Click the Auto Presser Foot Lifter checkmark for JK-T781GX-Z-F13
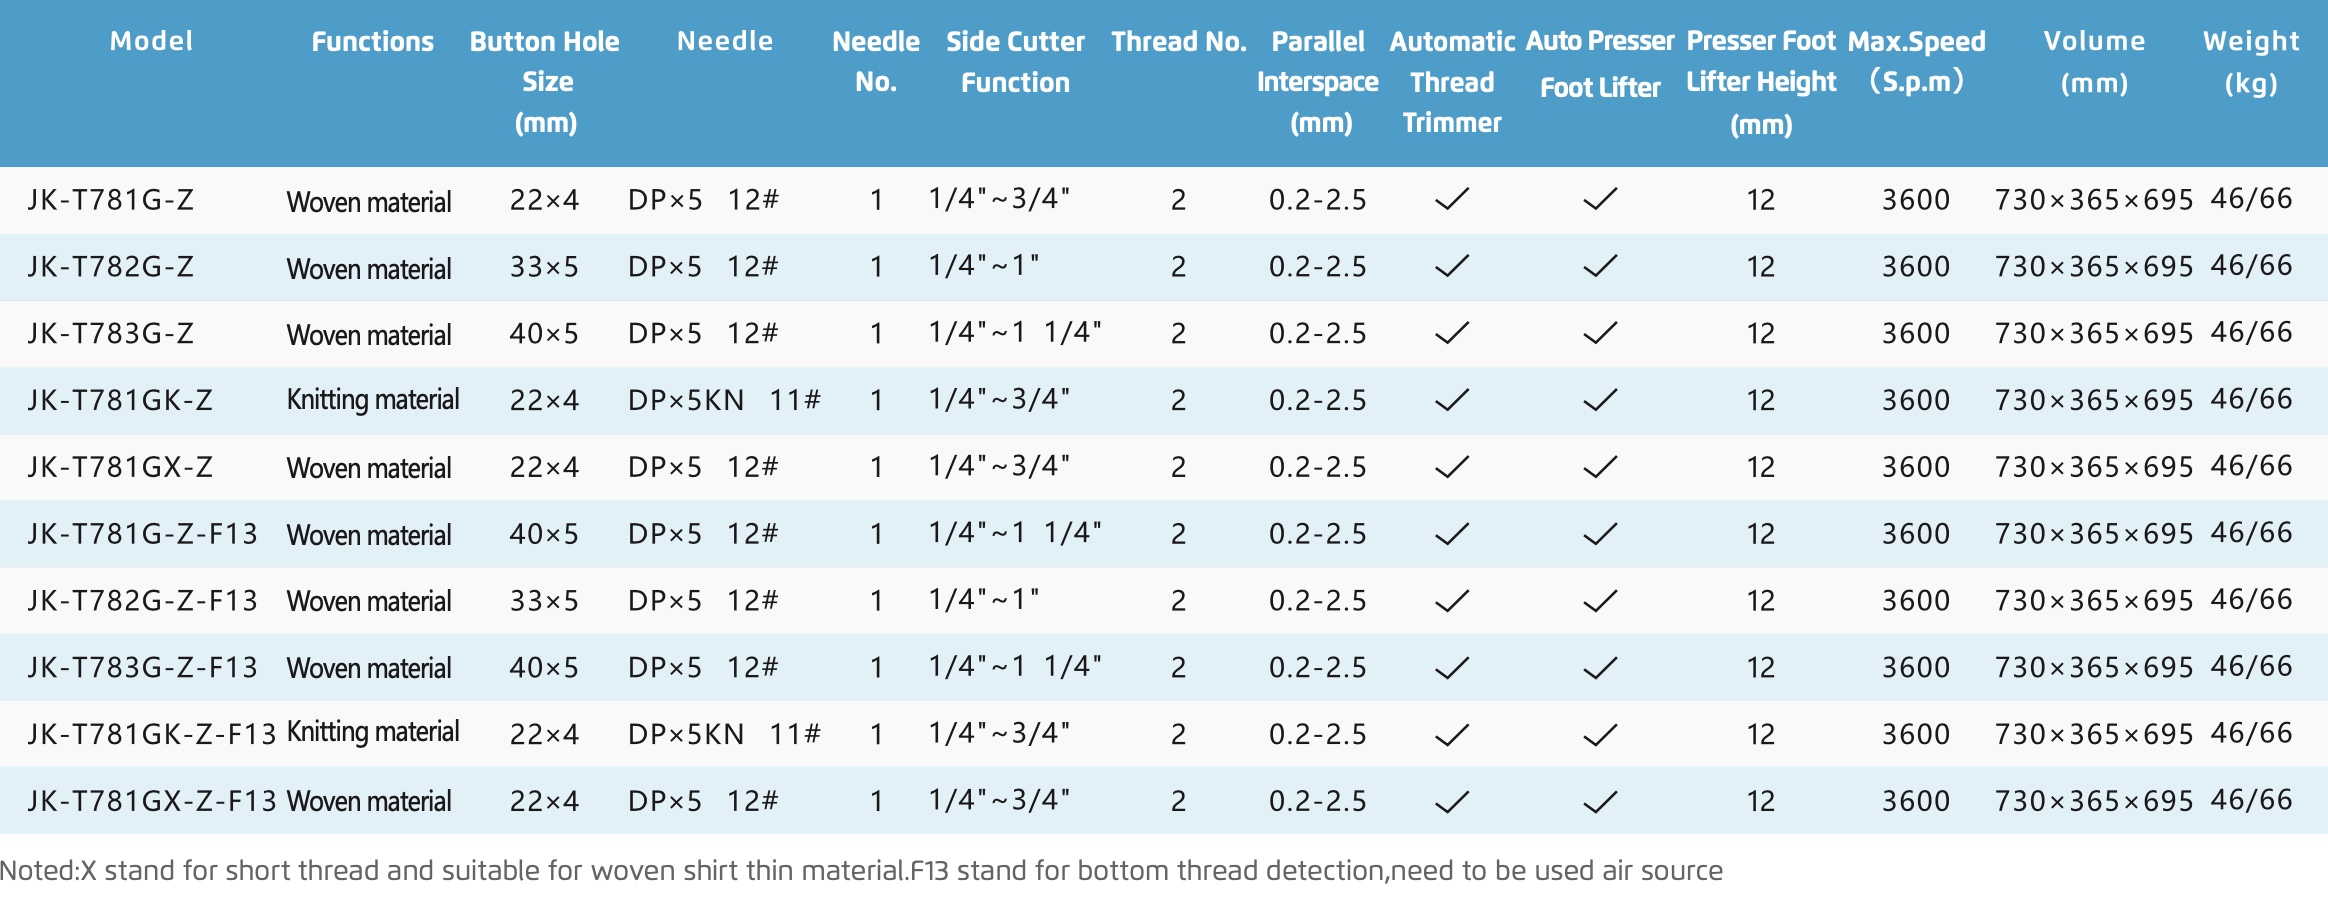 [1600, 801]
